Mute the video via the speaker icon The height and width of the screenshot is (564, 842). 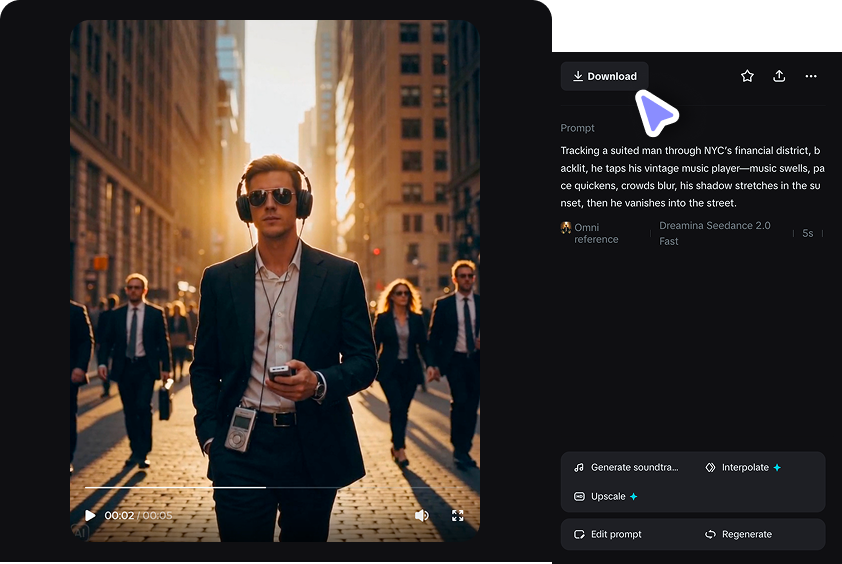pyautogui.click(x=422, y=516)
